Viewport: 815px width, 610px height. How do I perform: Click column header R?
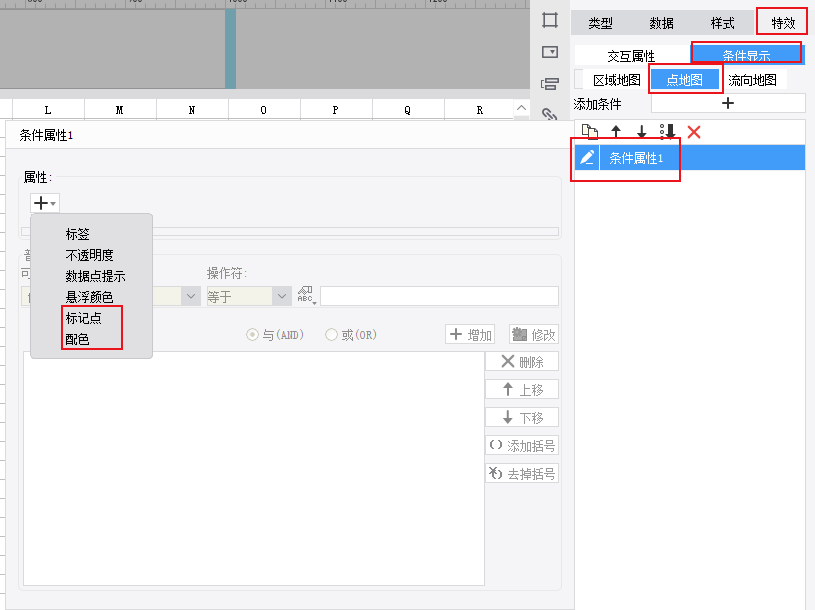point(479,110)
